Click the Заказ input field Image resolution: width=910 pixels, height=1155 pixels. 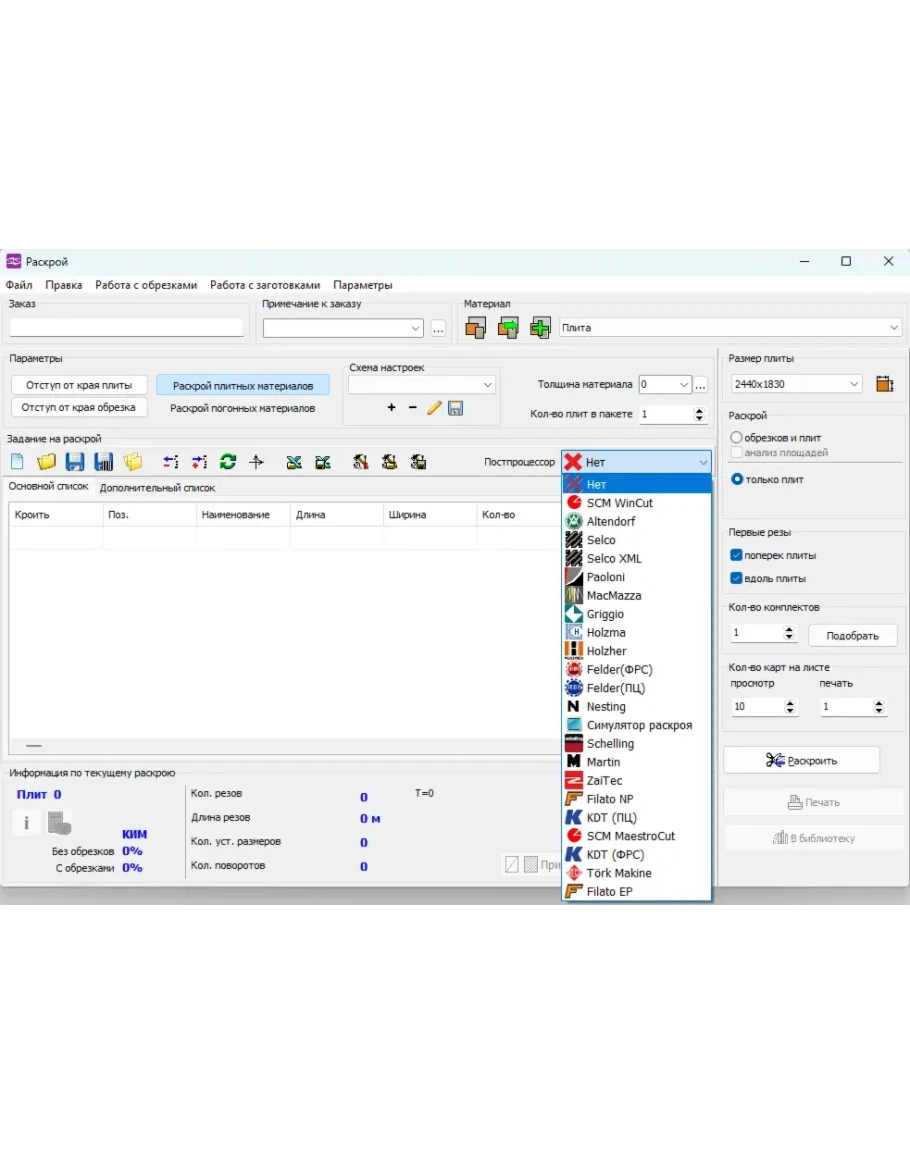(x=126, y=328)
